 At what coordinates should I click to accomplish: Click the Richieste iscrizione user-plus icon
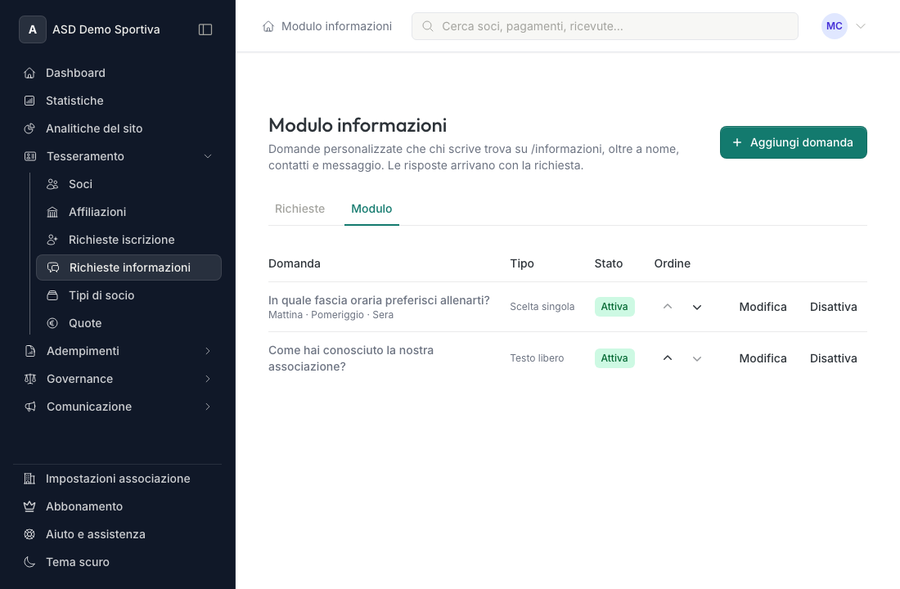(x=52, y=240)
